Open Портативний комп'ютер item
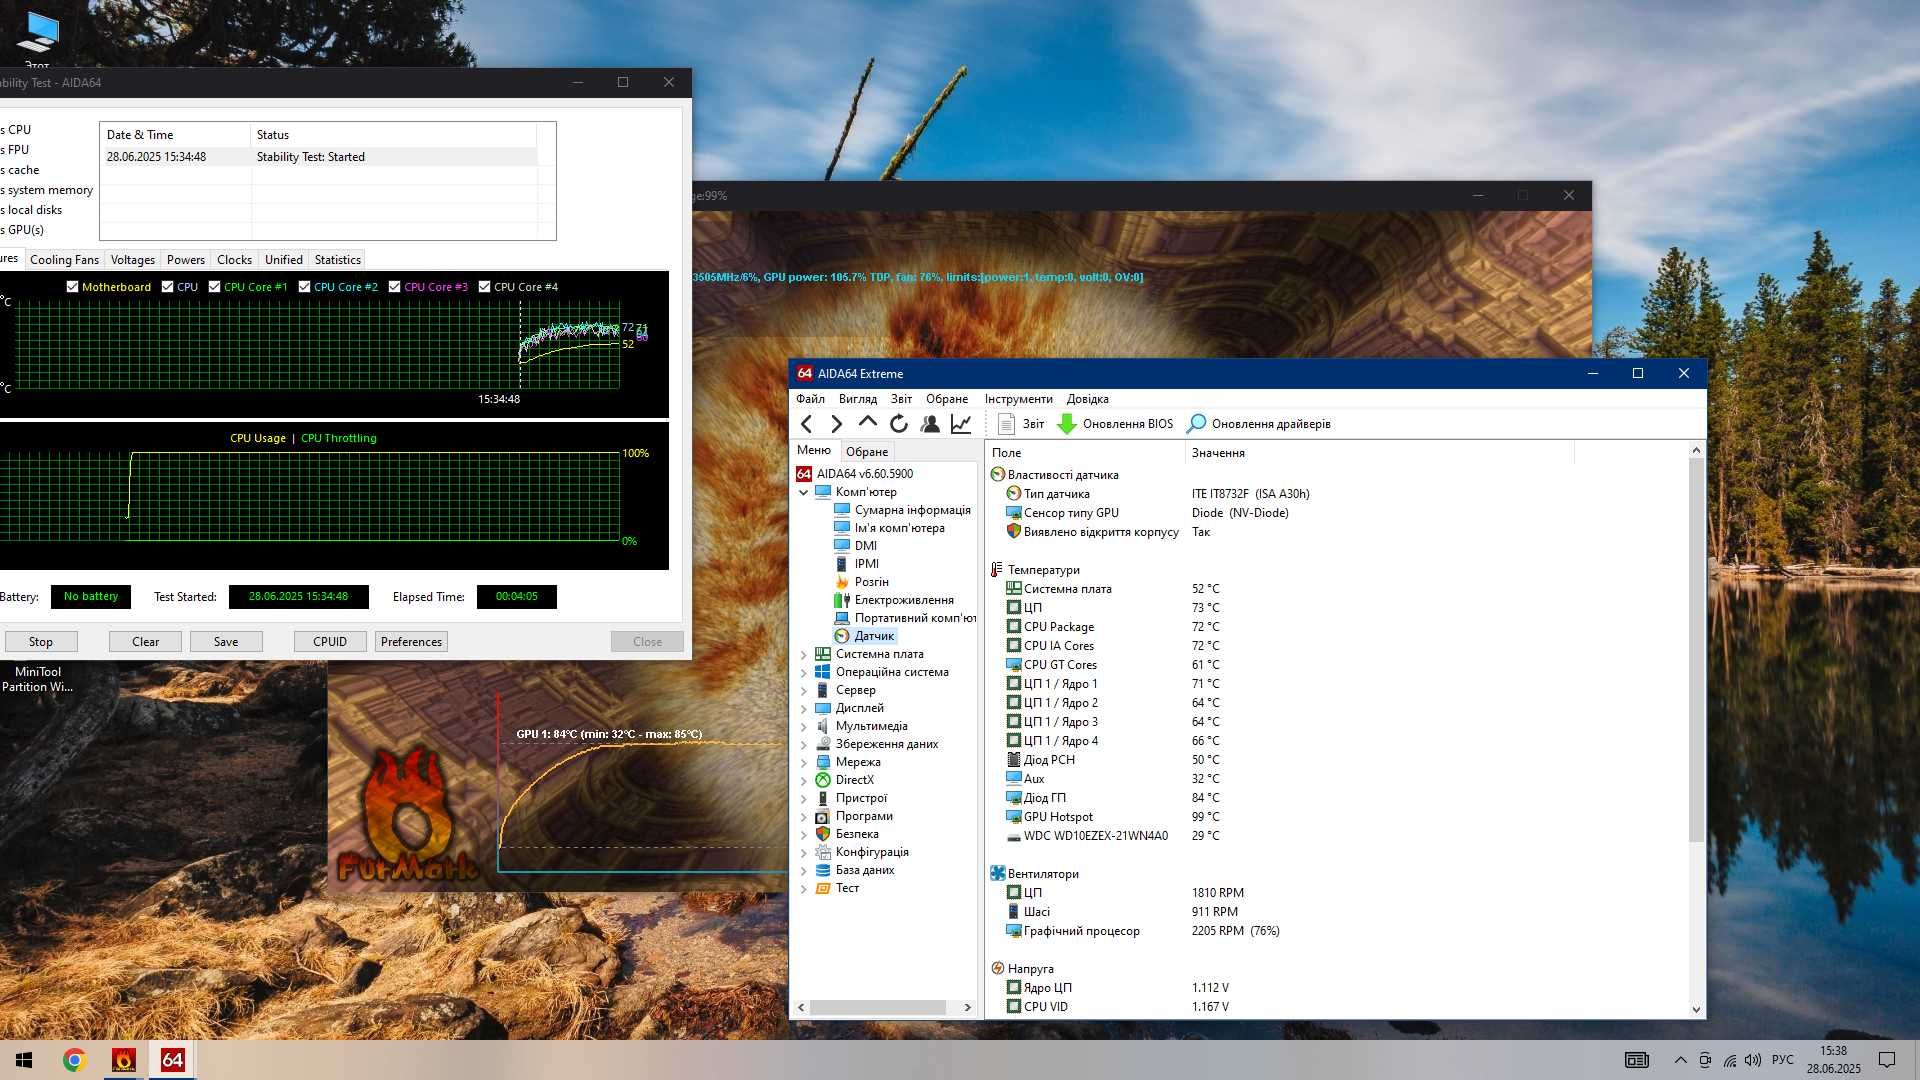This screenshot has width=1920, height=1080. coord(915,618)
